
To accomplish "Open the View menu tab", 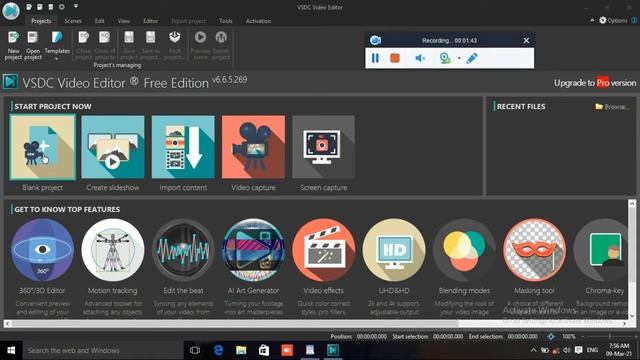I will click(124, 21).
